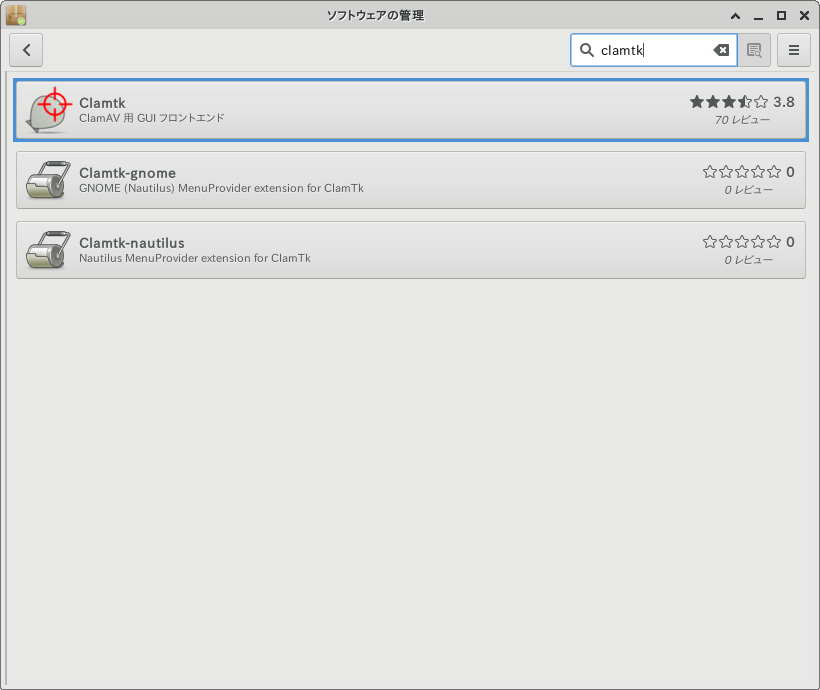Click the Clamtk-nautilus package roller icon
This screenshot has width=820, height=690.
[x=48, y=250]
